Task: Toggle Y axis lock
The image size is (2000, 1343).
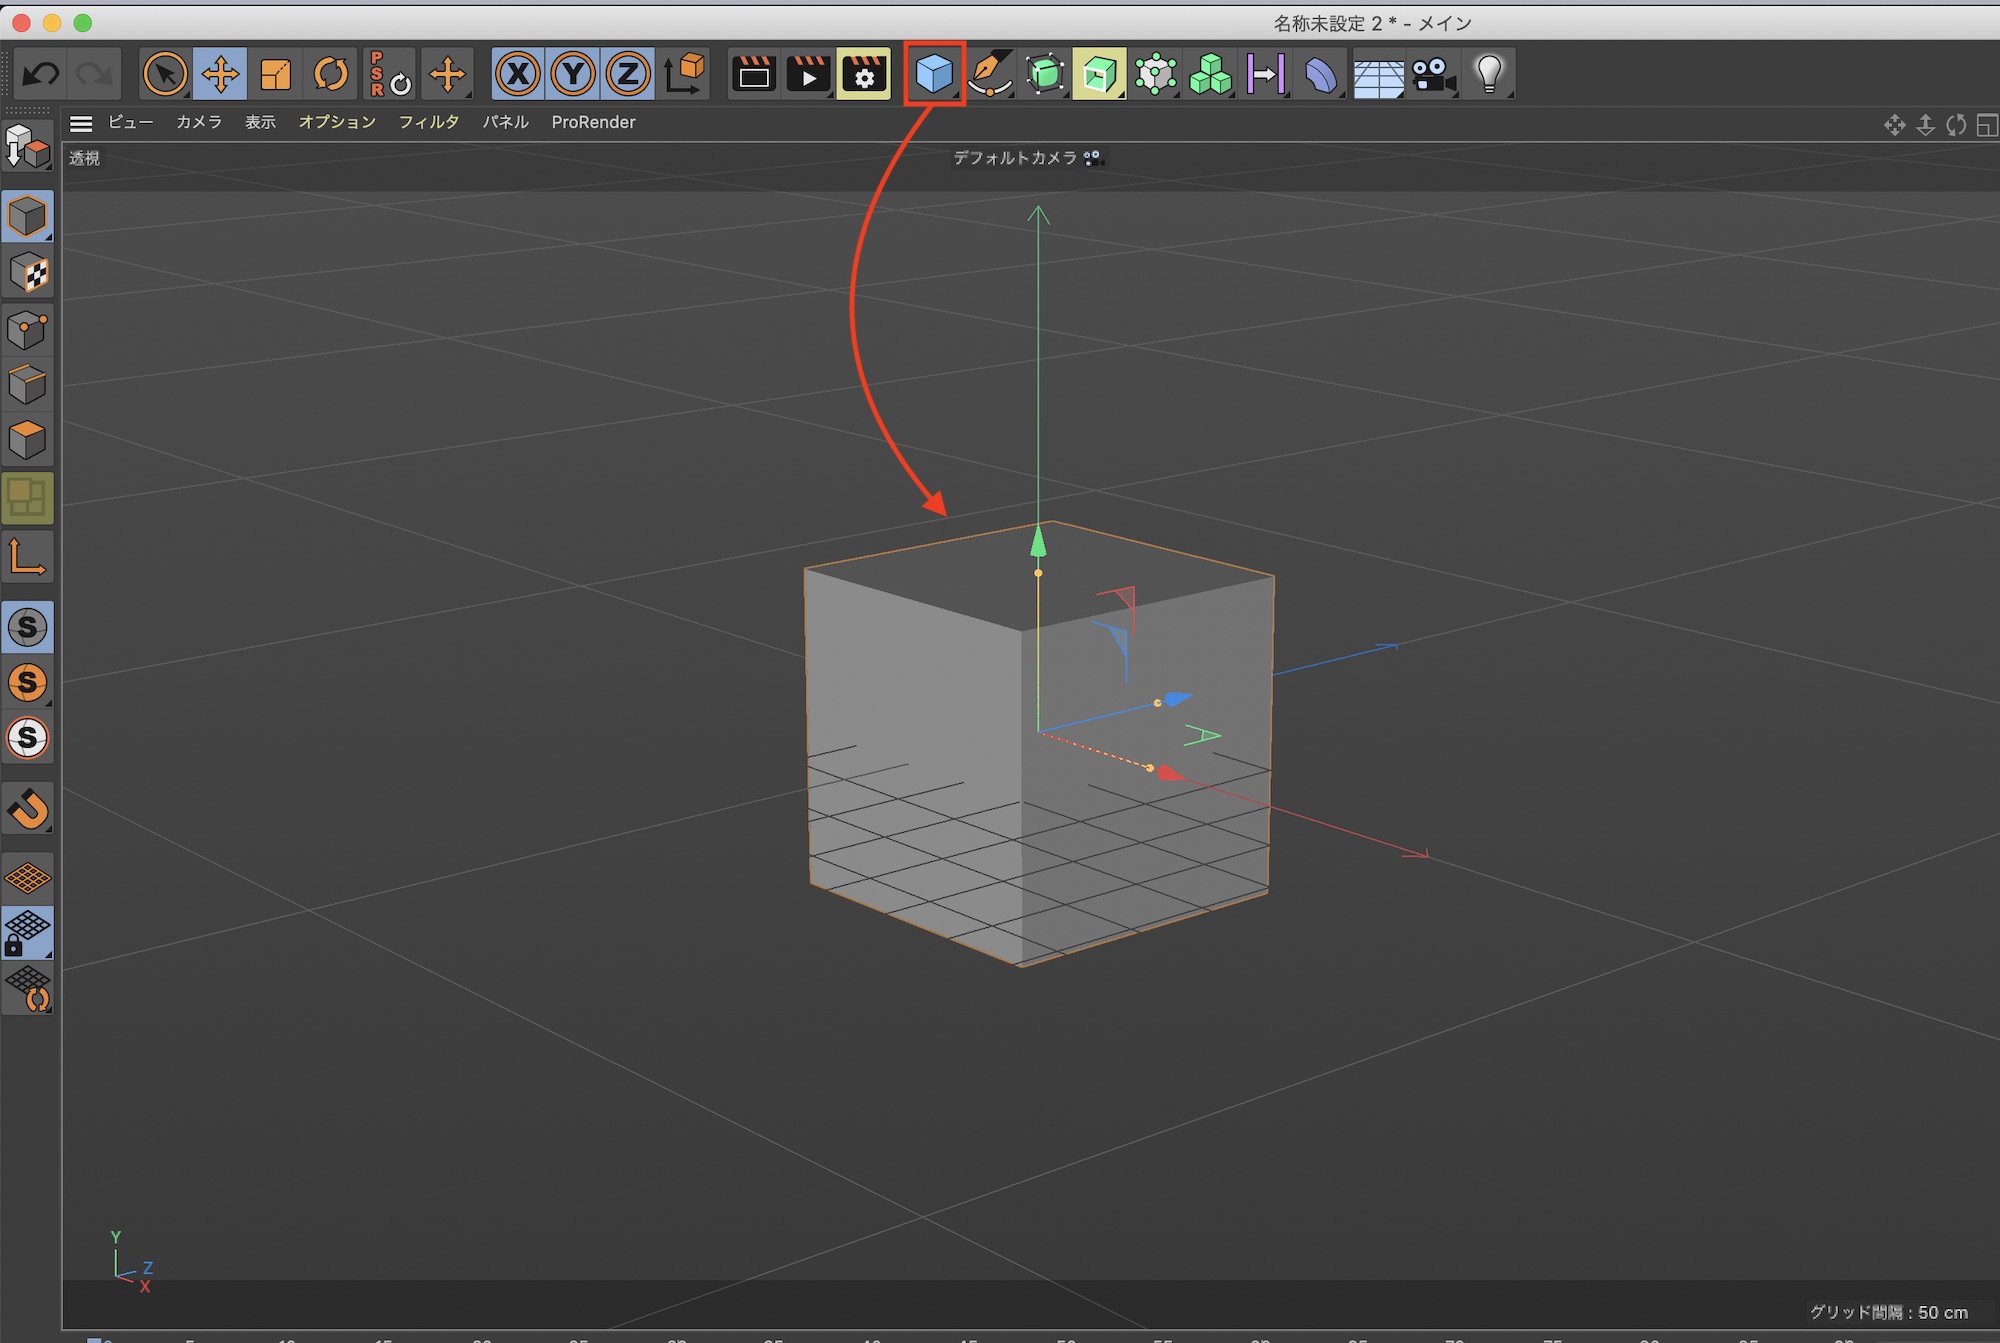Action: (573, 74)
